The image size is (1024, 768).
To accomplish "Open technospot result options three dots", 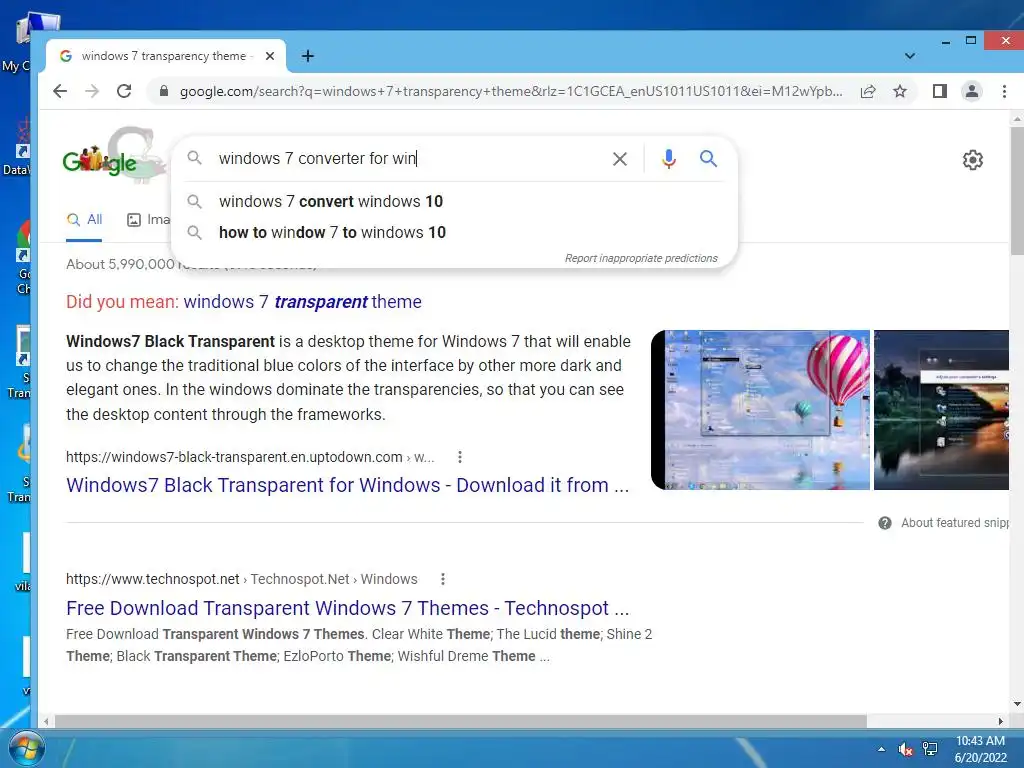I will point(443,579).
